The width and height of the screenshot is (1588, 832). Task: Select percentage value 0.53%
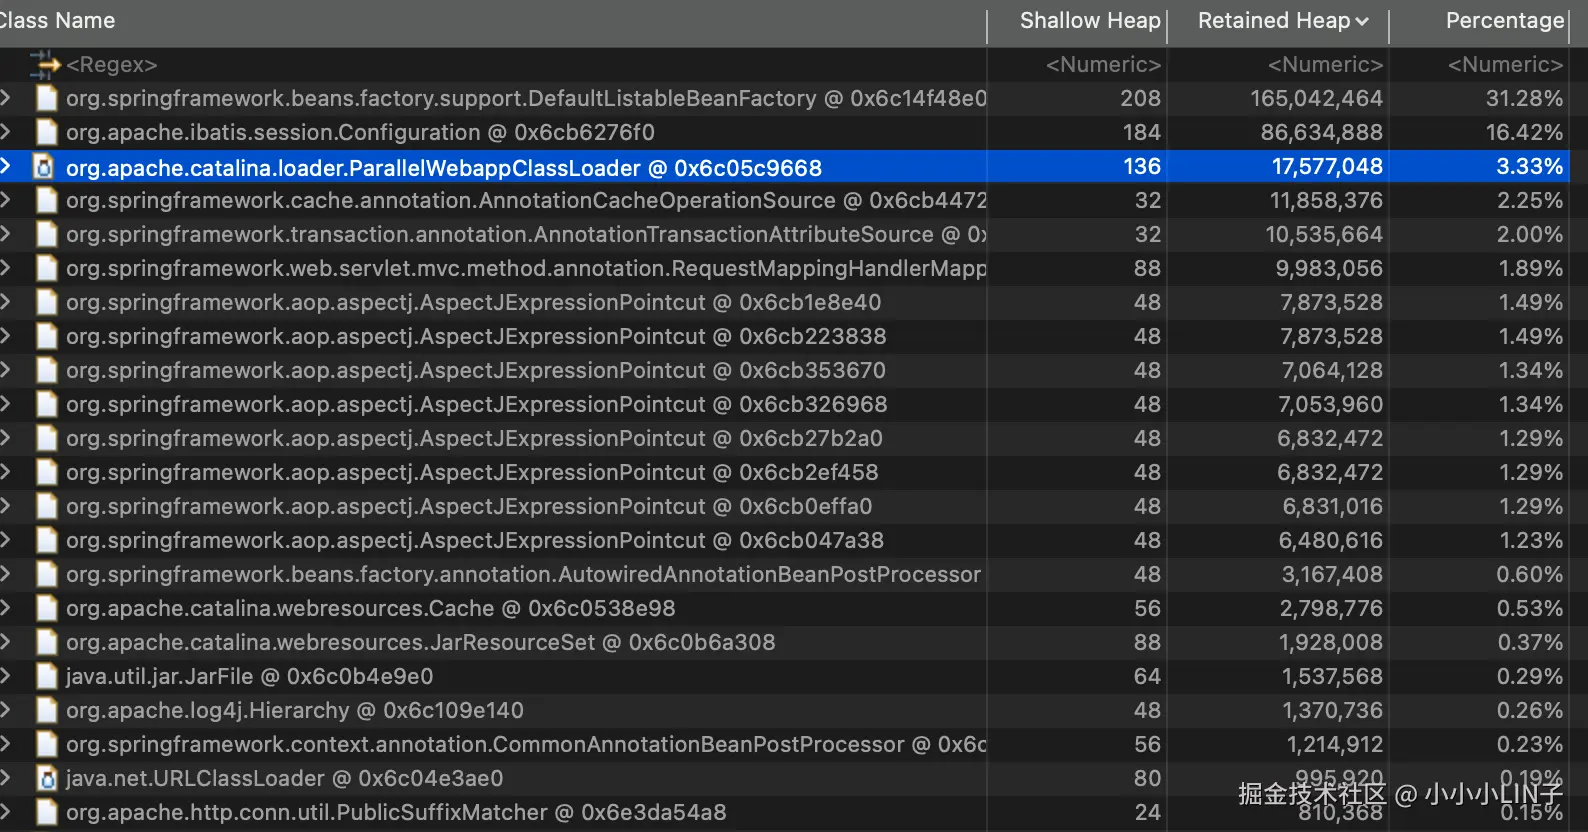click(x=1530, y=608)
